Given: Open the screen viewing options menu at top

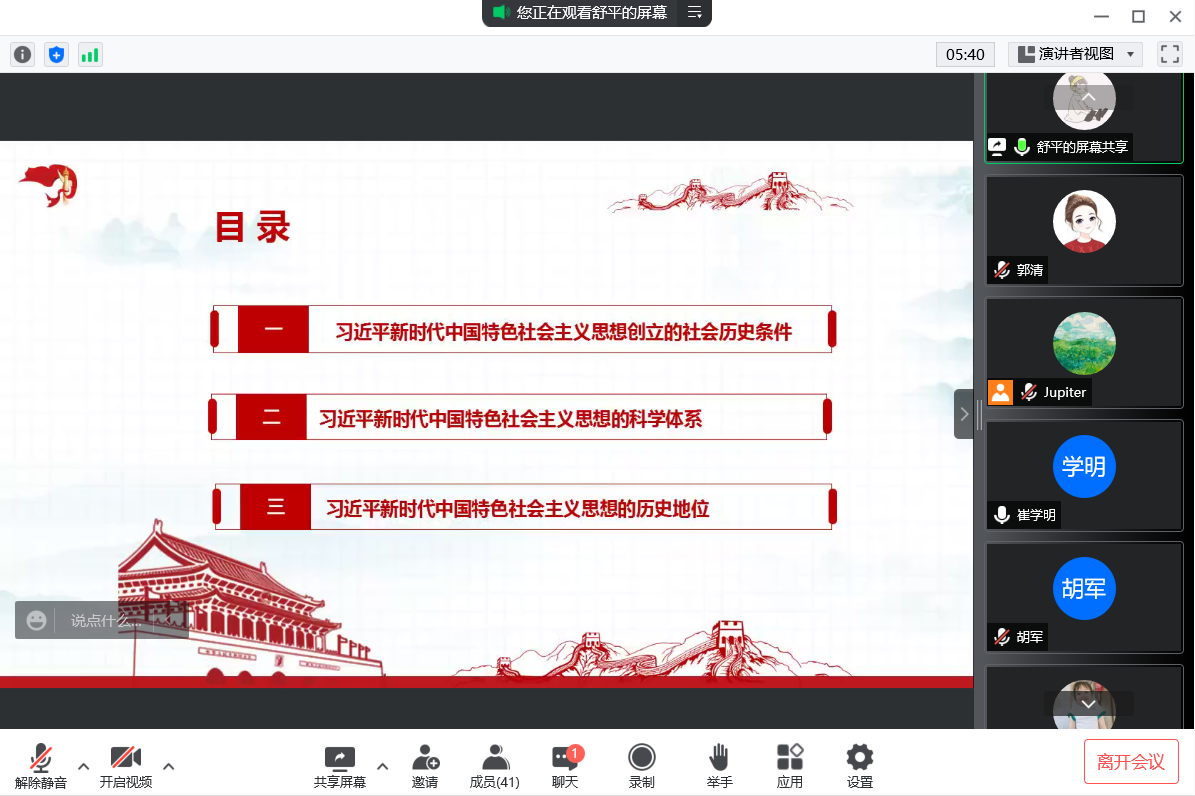Looking at the screenshot, I should pos(694,13).
